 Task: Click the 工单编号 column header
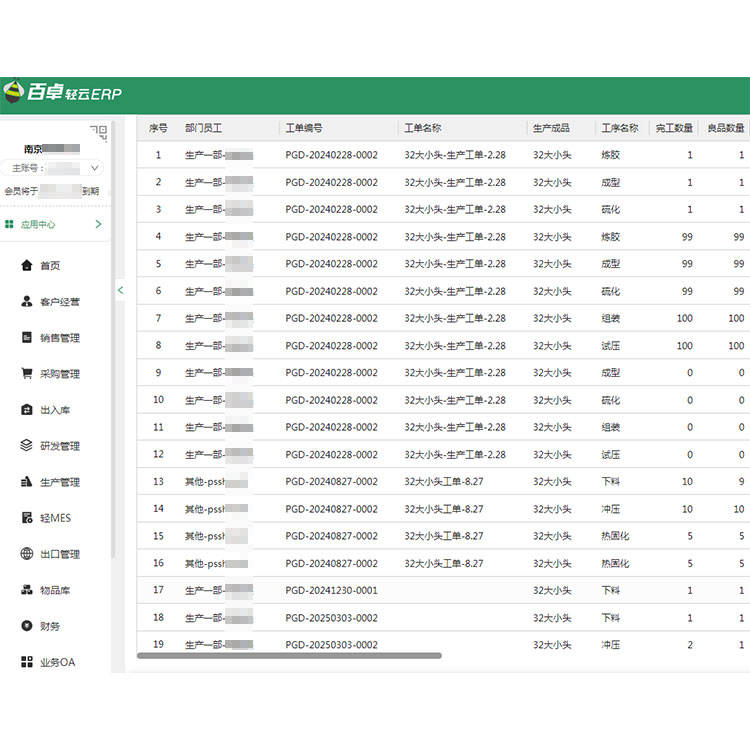tap(304, 128)
